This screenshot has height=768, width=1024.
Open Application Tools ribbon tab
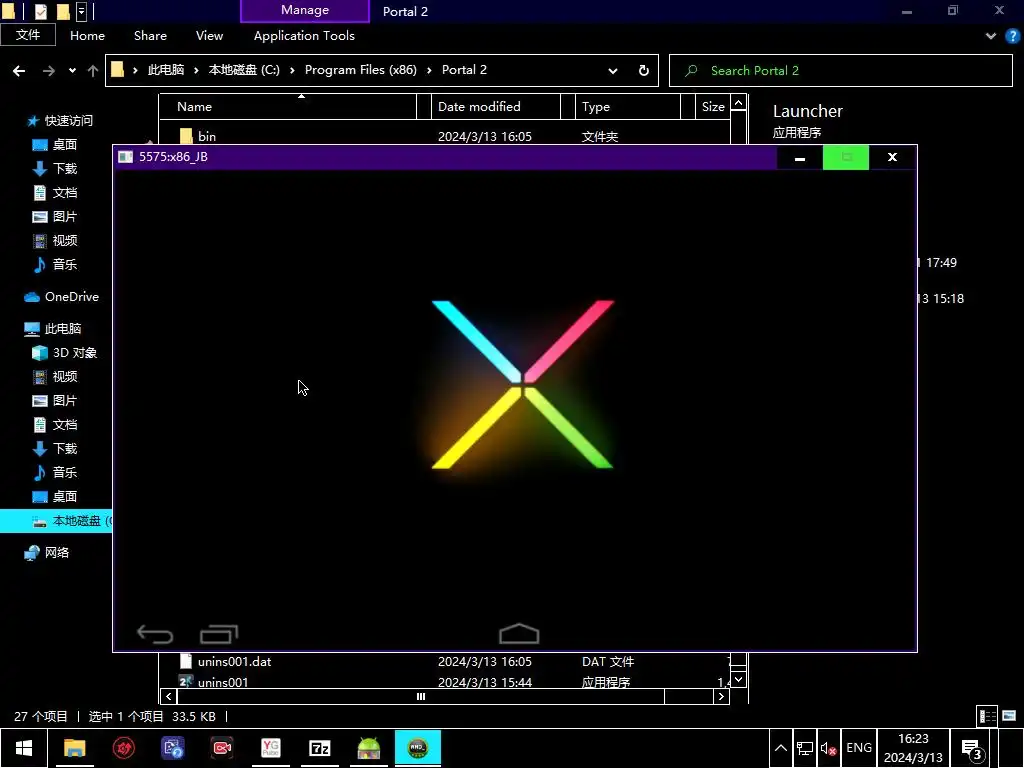[x=304, y=36]
